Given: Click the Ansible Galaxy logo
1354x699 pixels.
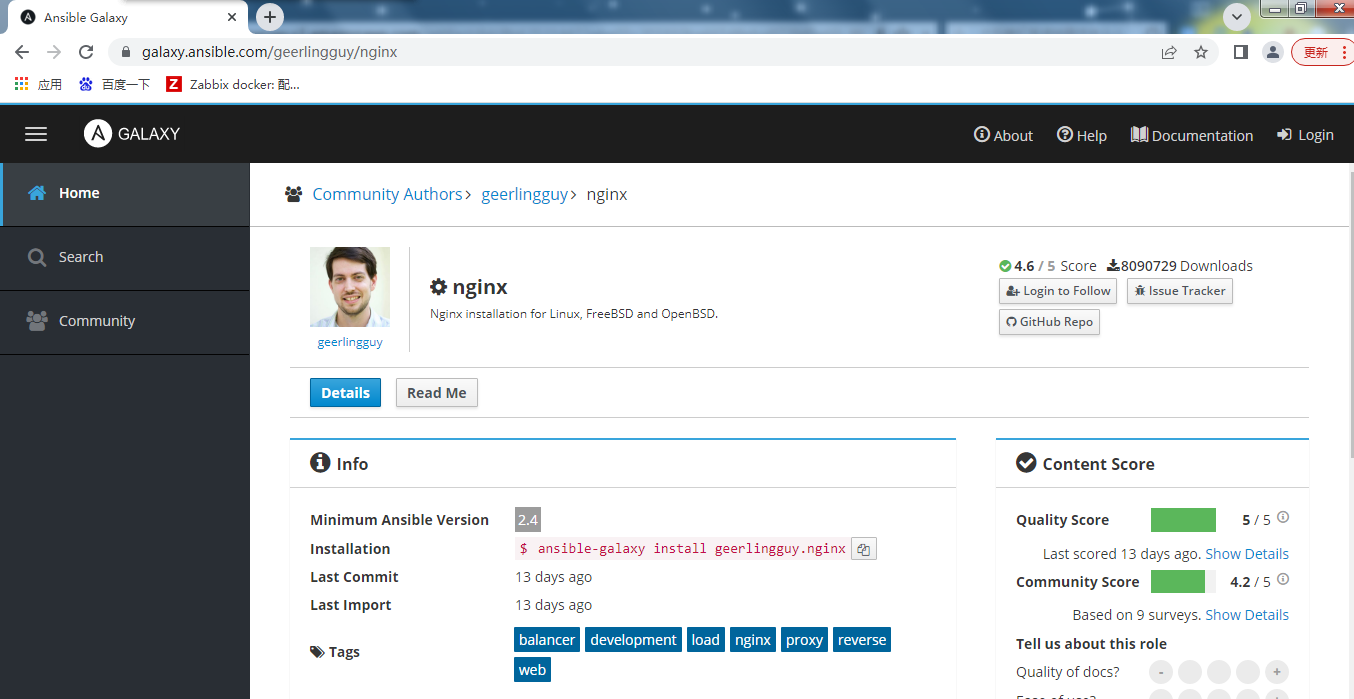Looking at the screenshot, I should 132,134.
